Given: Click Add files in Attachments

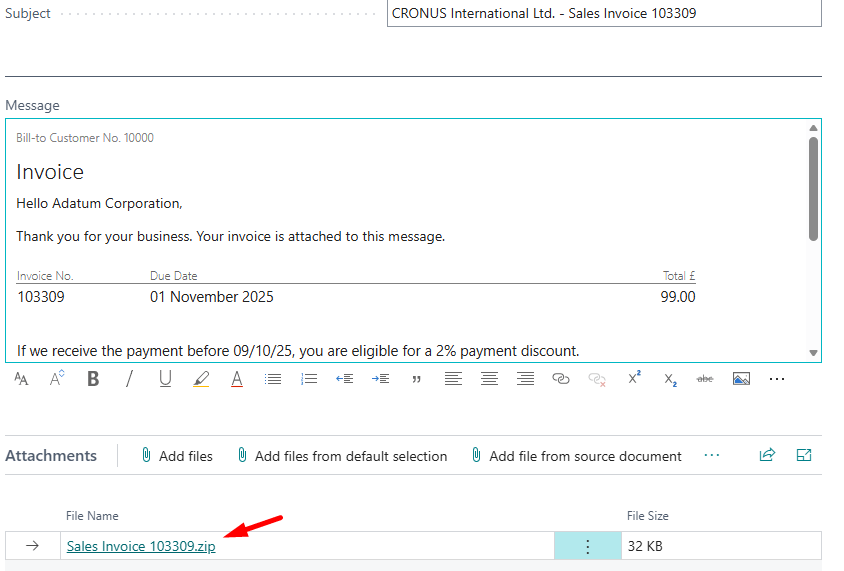Looking at the screenshot, I should click(x=177, y=456).
